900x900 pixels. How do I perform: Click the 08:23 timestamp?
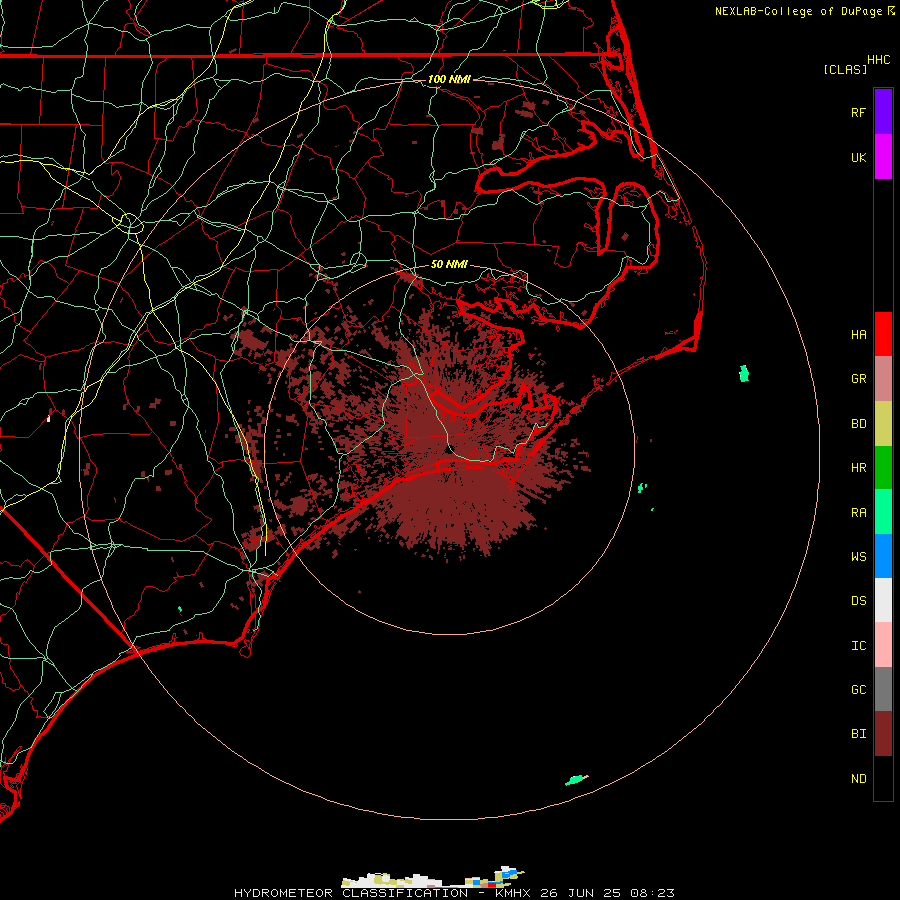652,893
